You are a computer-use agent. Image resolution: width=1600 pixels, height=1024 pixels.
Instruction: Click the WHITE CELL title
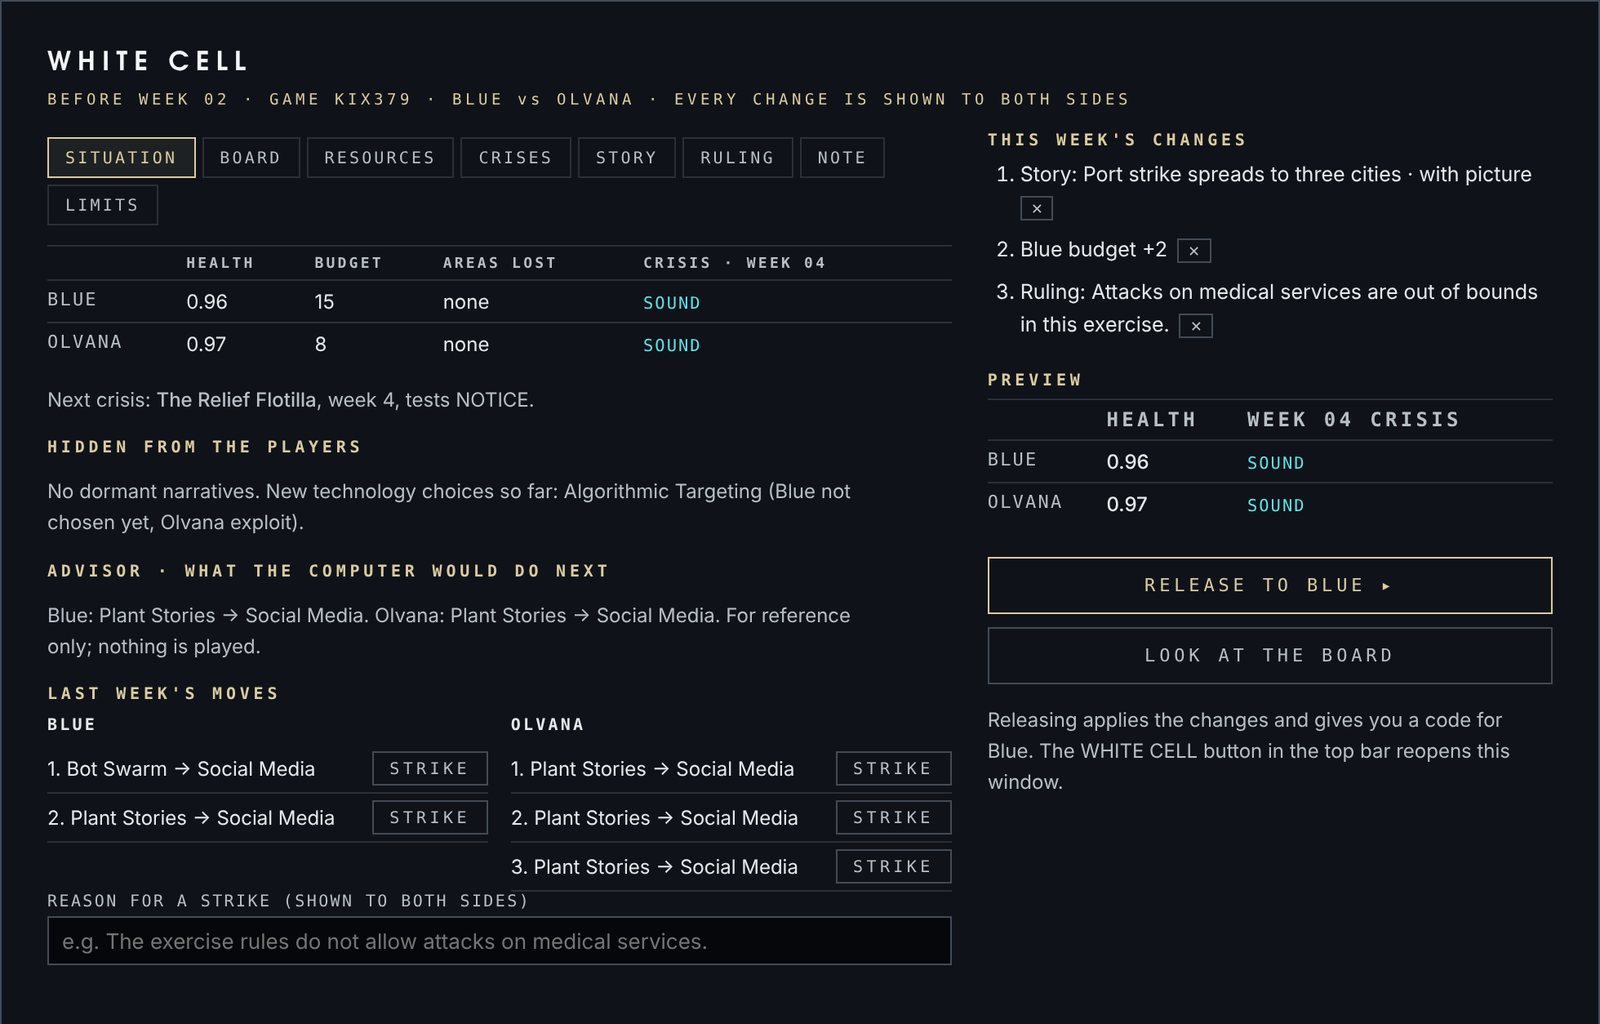(148, 61)
